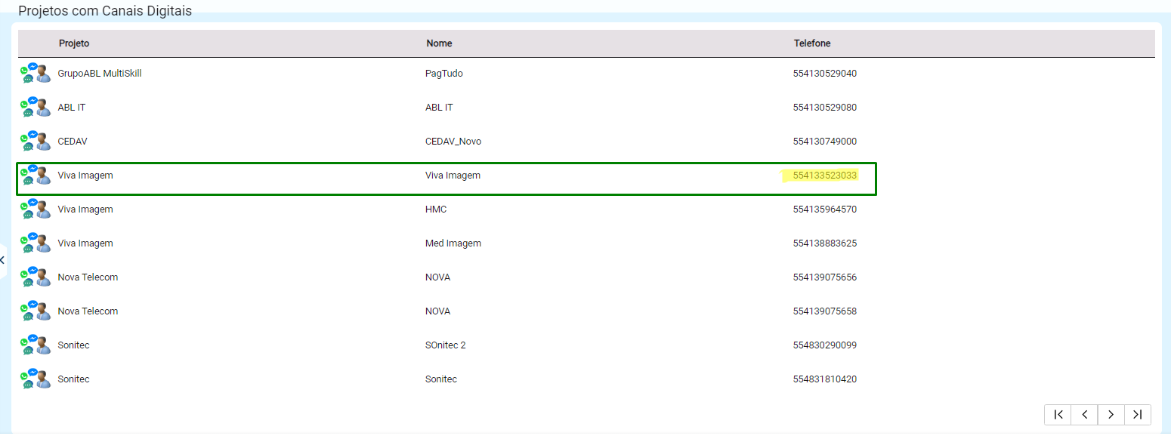Sort by the Projeto column header

(x=74, y=43)
